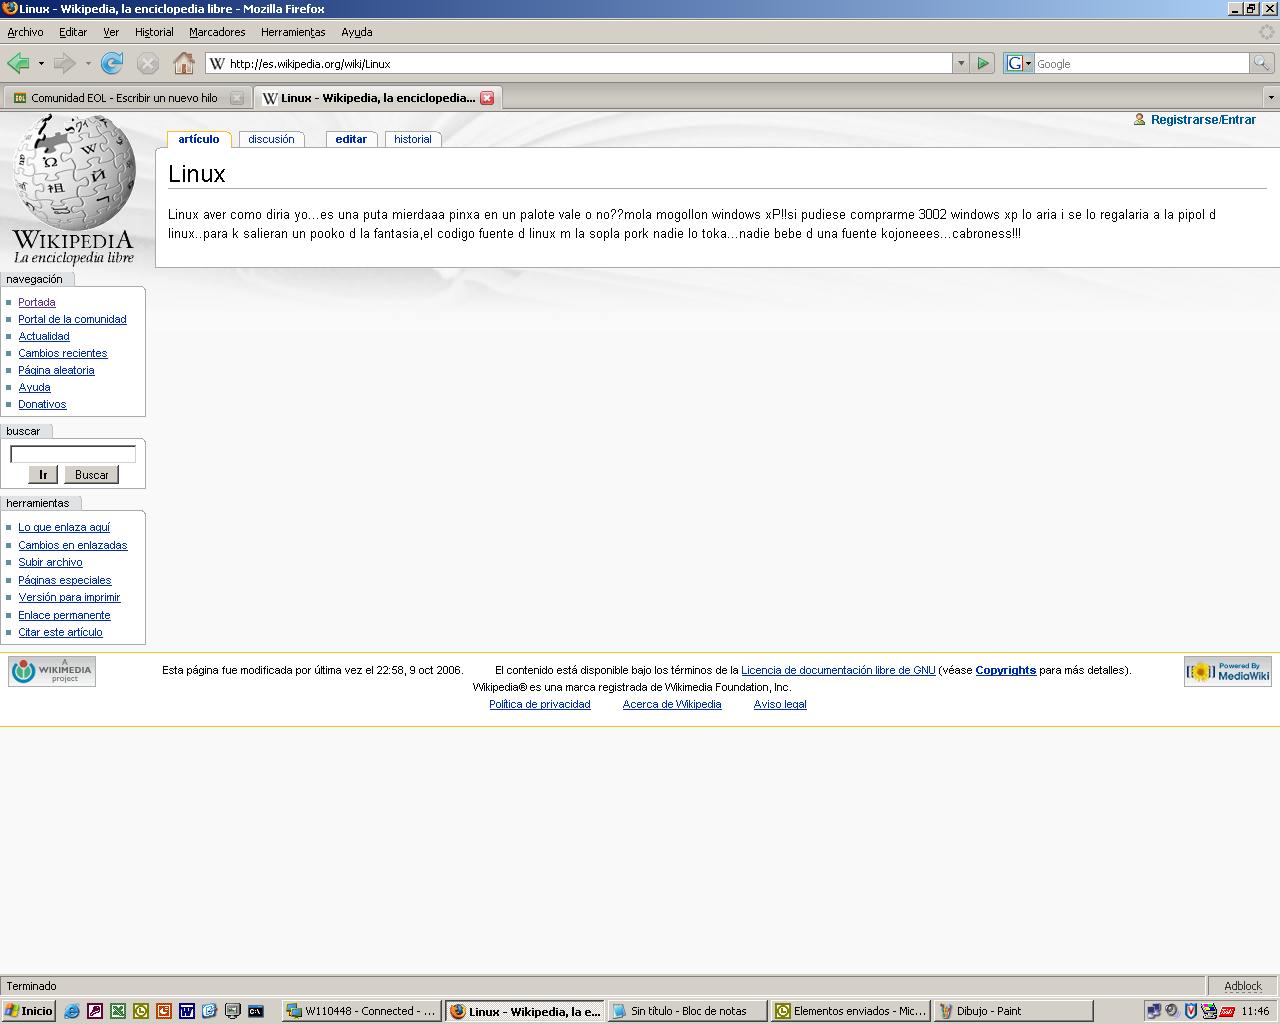
Task: Close the Comunidad EOL tab
Action: (237, 98)
